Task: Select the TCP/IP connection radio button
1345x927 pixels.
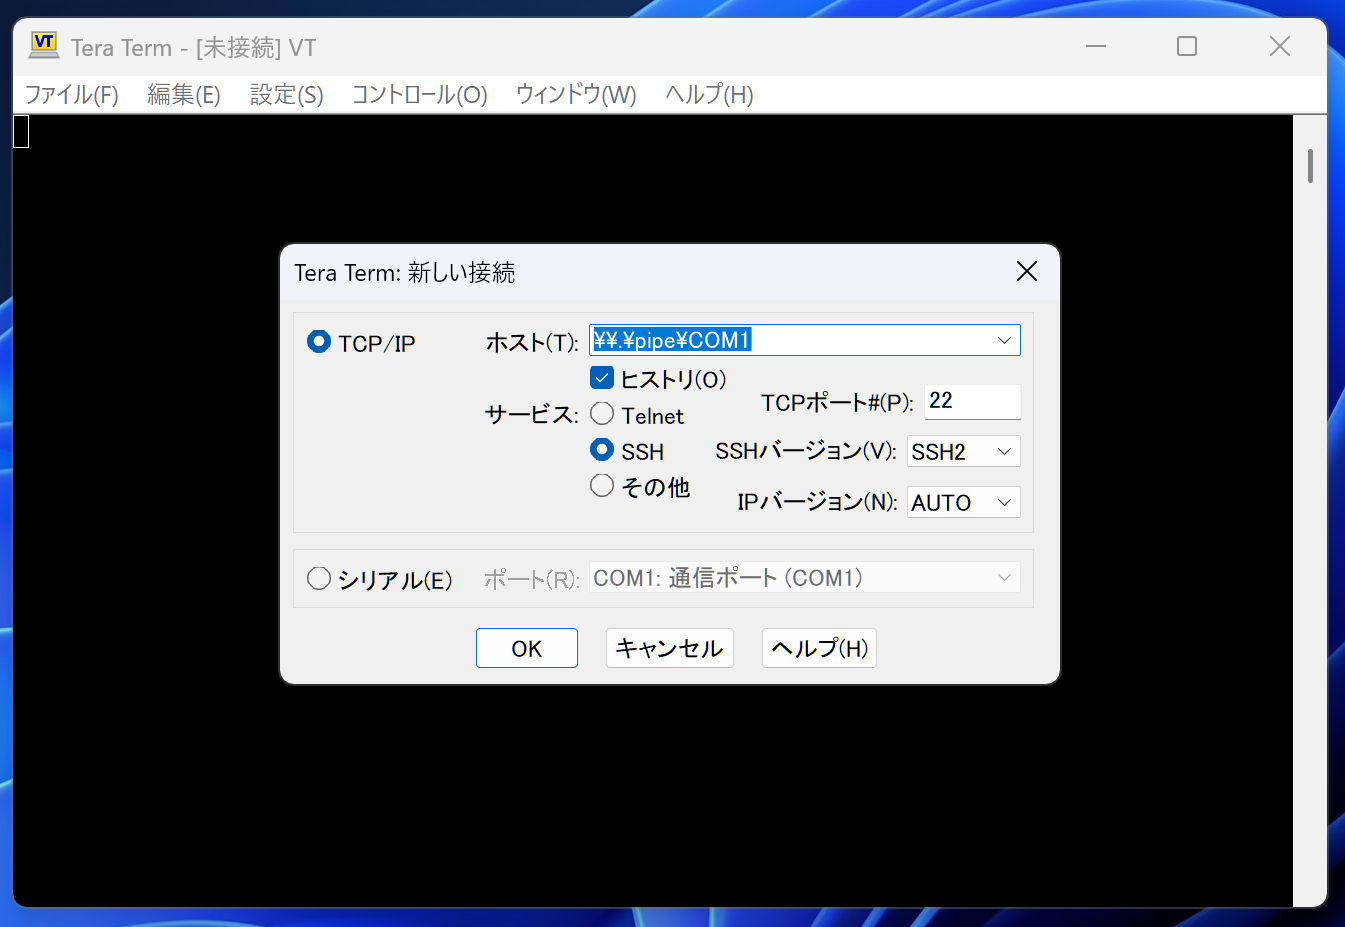Action: [318, 341]
